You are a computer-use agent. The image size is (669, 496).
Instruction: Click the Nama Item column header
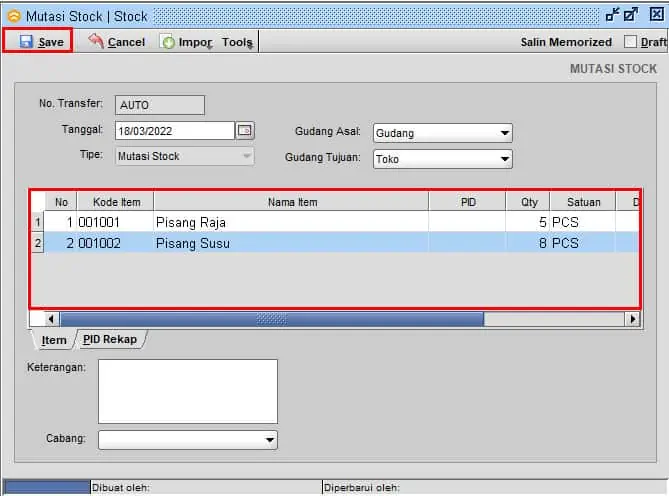pos(292,202)
